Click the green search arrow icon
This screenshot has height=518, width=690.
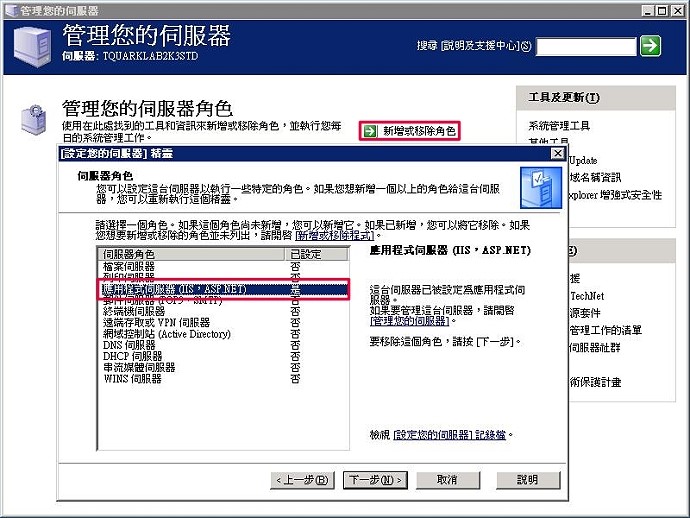tap(650, 45)
